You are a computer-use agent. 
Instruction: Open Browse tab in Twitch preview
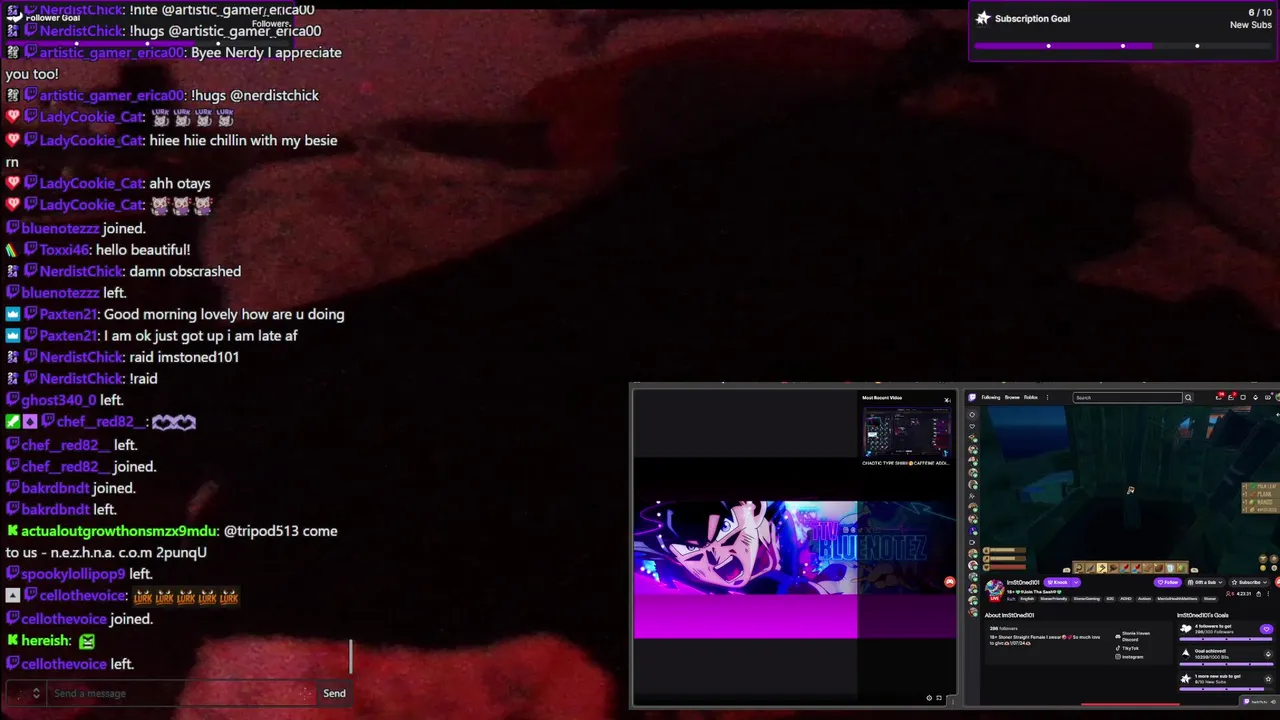tap(1012, 397)
